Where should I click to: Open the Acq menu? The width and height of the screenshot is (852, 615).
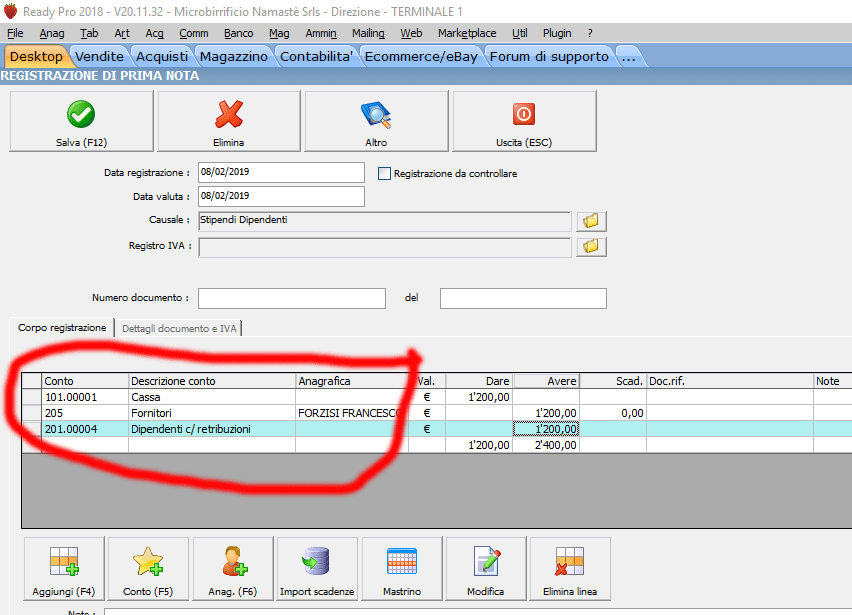pyautogui.click(x=154, y=33)
